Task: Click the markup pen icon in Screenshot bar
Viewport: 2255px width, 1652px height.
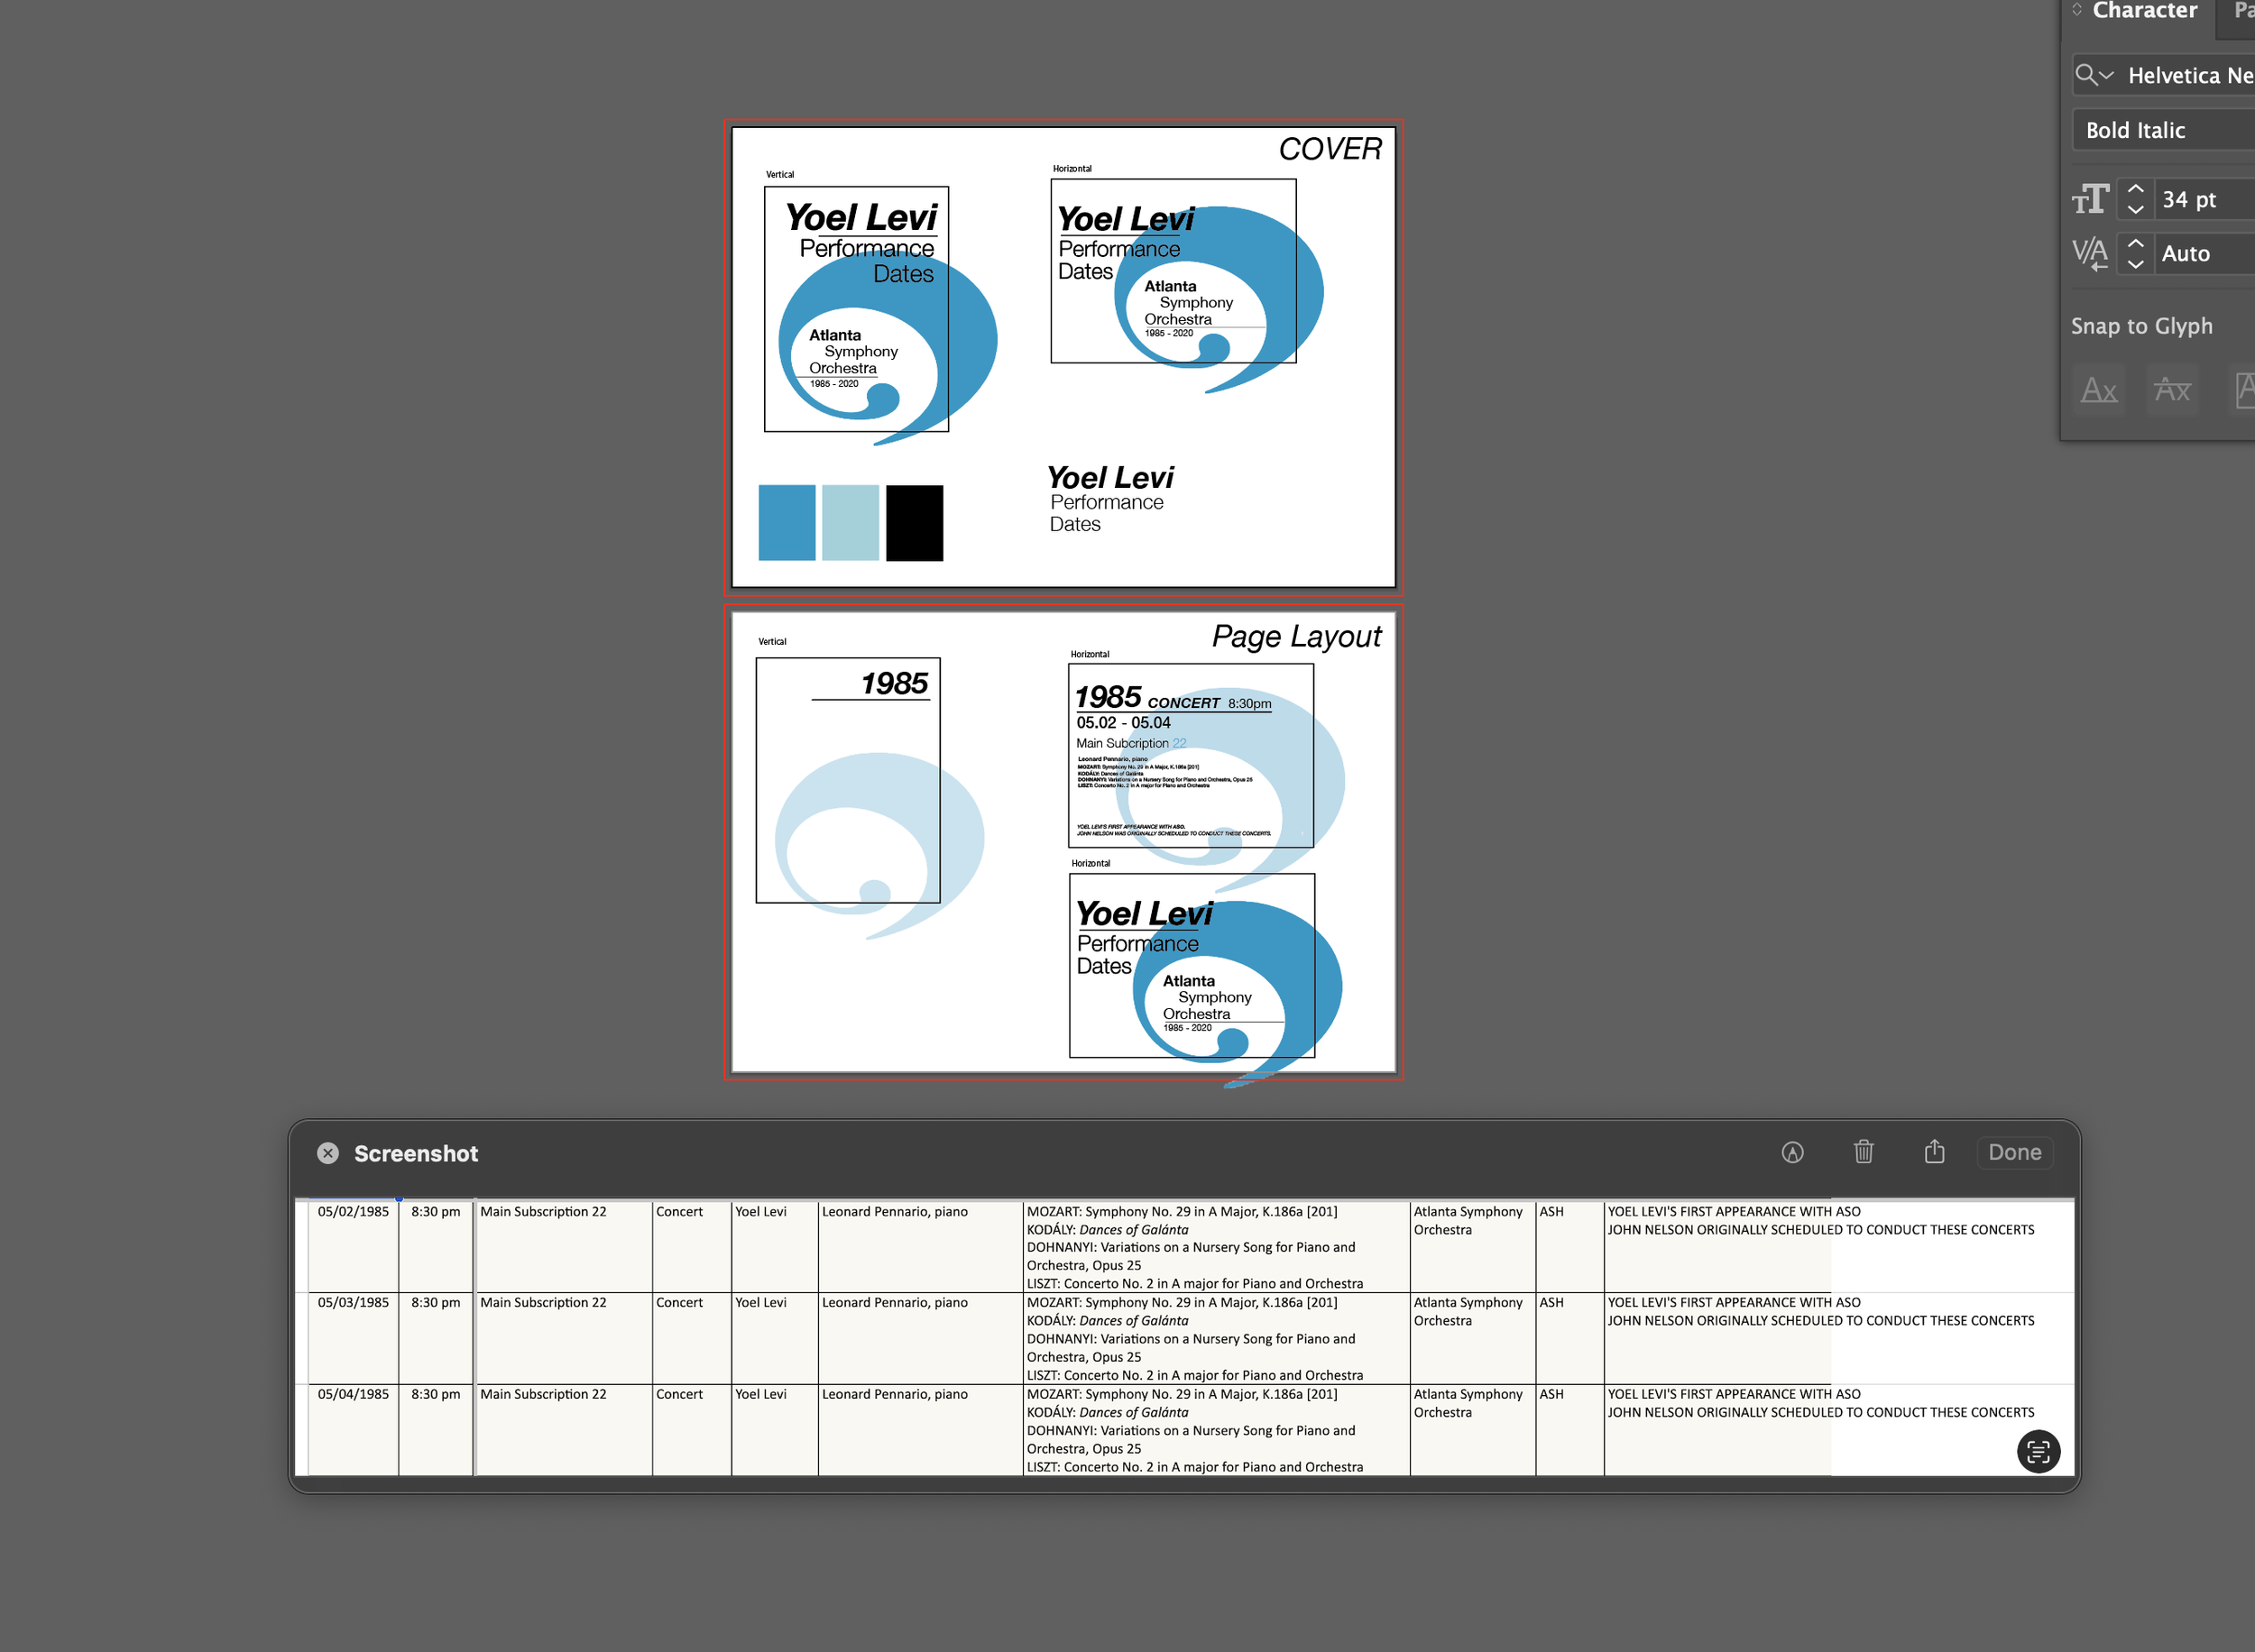Action: coord(1792,1152)
